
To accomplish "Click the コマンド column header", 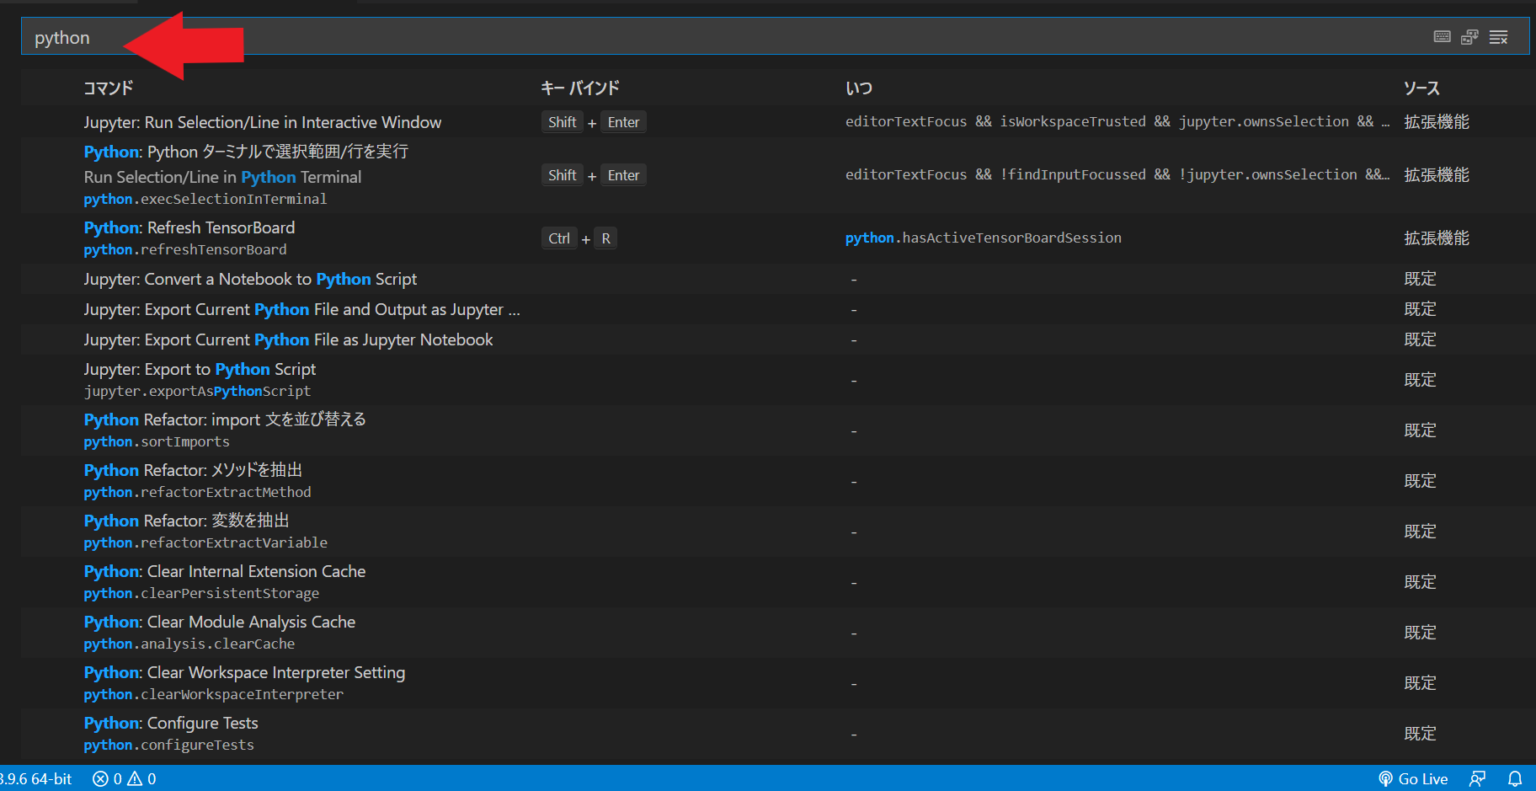I will [x=108, y=88].
